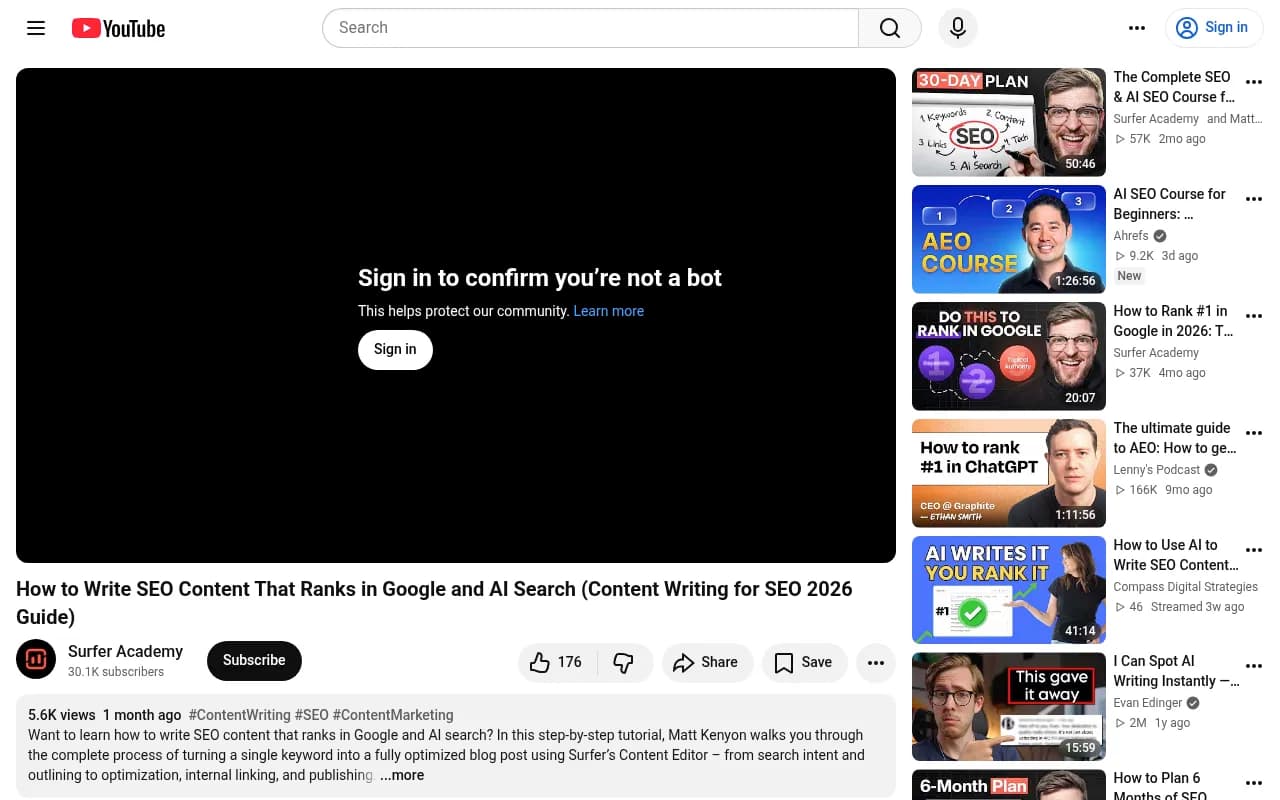Open Surfer Academy channel avatar
This screenshot has width=1280, height=800.
tap(36, 659)
